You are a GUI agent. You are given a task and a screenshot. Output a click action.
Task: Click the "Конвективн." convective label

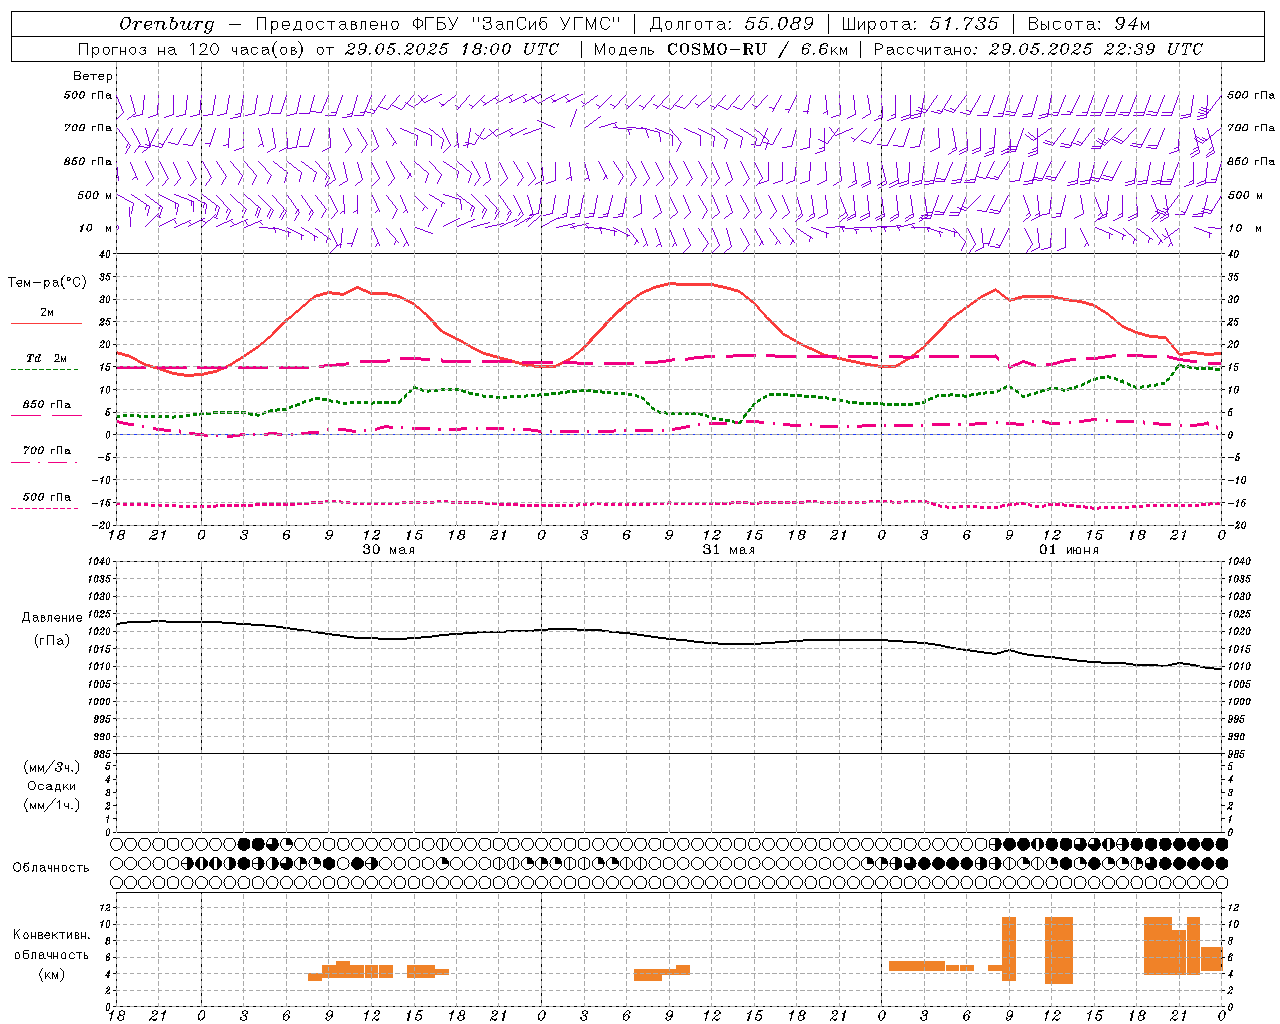(x=52, y=935)
